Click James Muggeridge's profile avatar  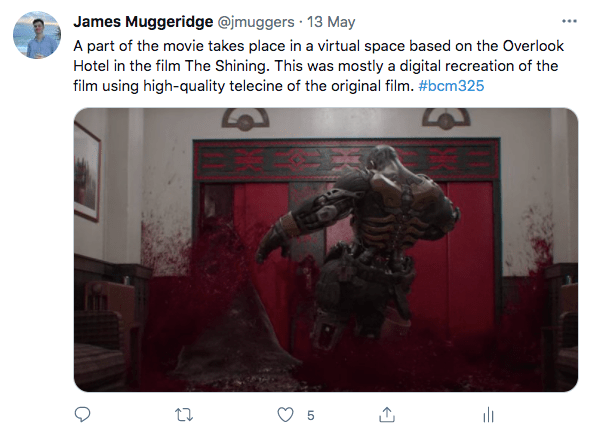click(37, 35)
